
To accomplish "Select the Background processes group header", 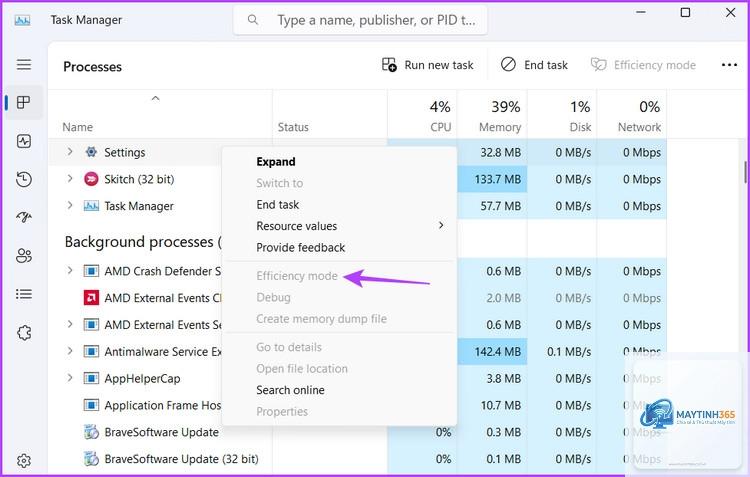I will coord(143,242).
